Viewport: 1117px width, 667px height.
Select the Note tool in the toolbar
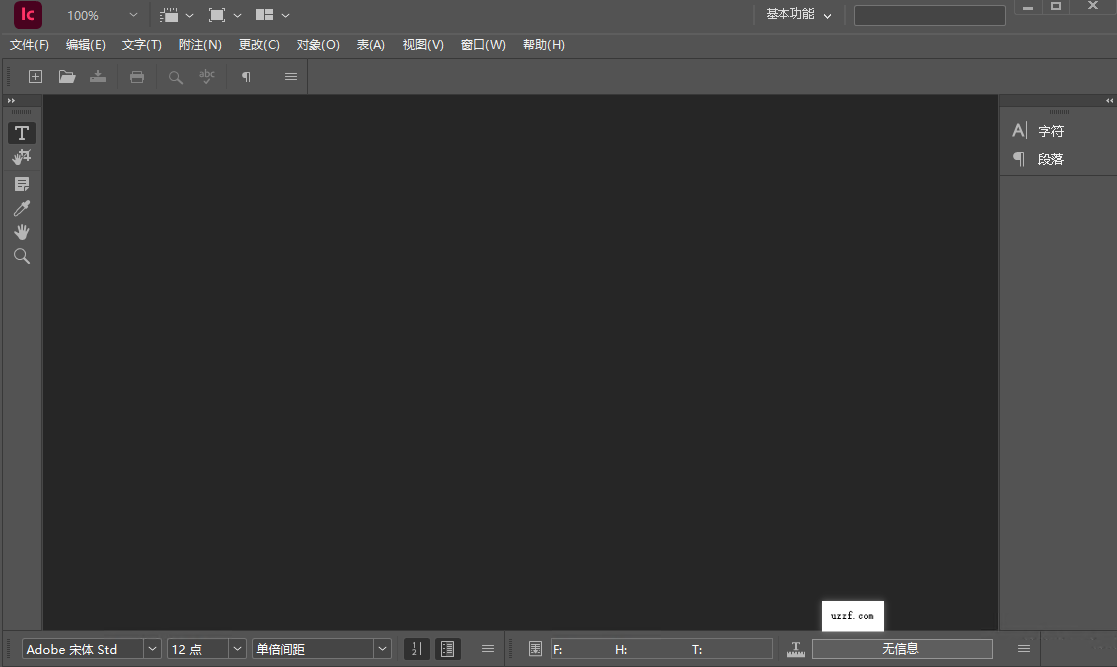click(x=21, y=183)
